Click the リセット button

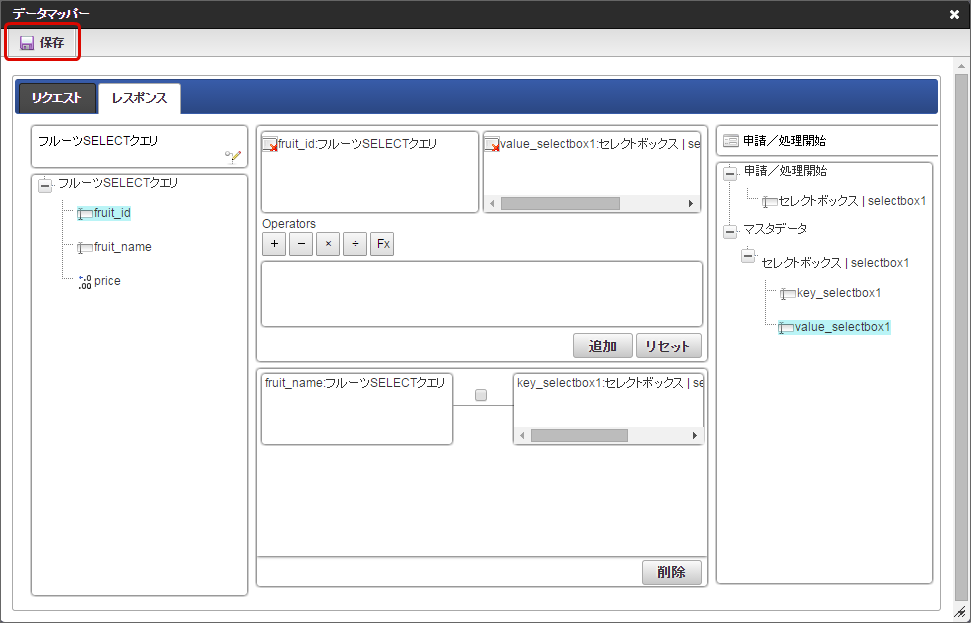[x=669, y=346]
